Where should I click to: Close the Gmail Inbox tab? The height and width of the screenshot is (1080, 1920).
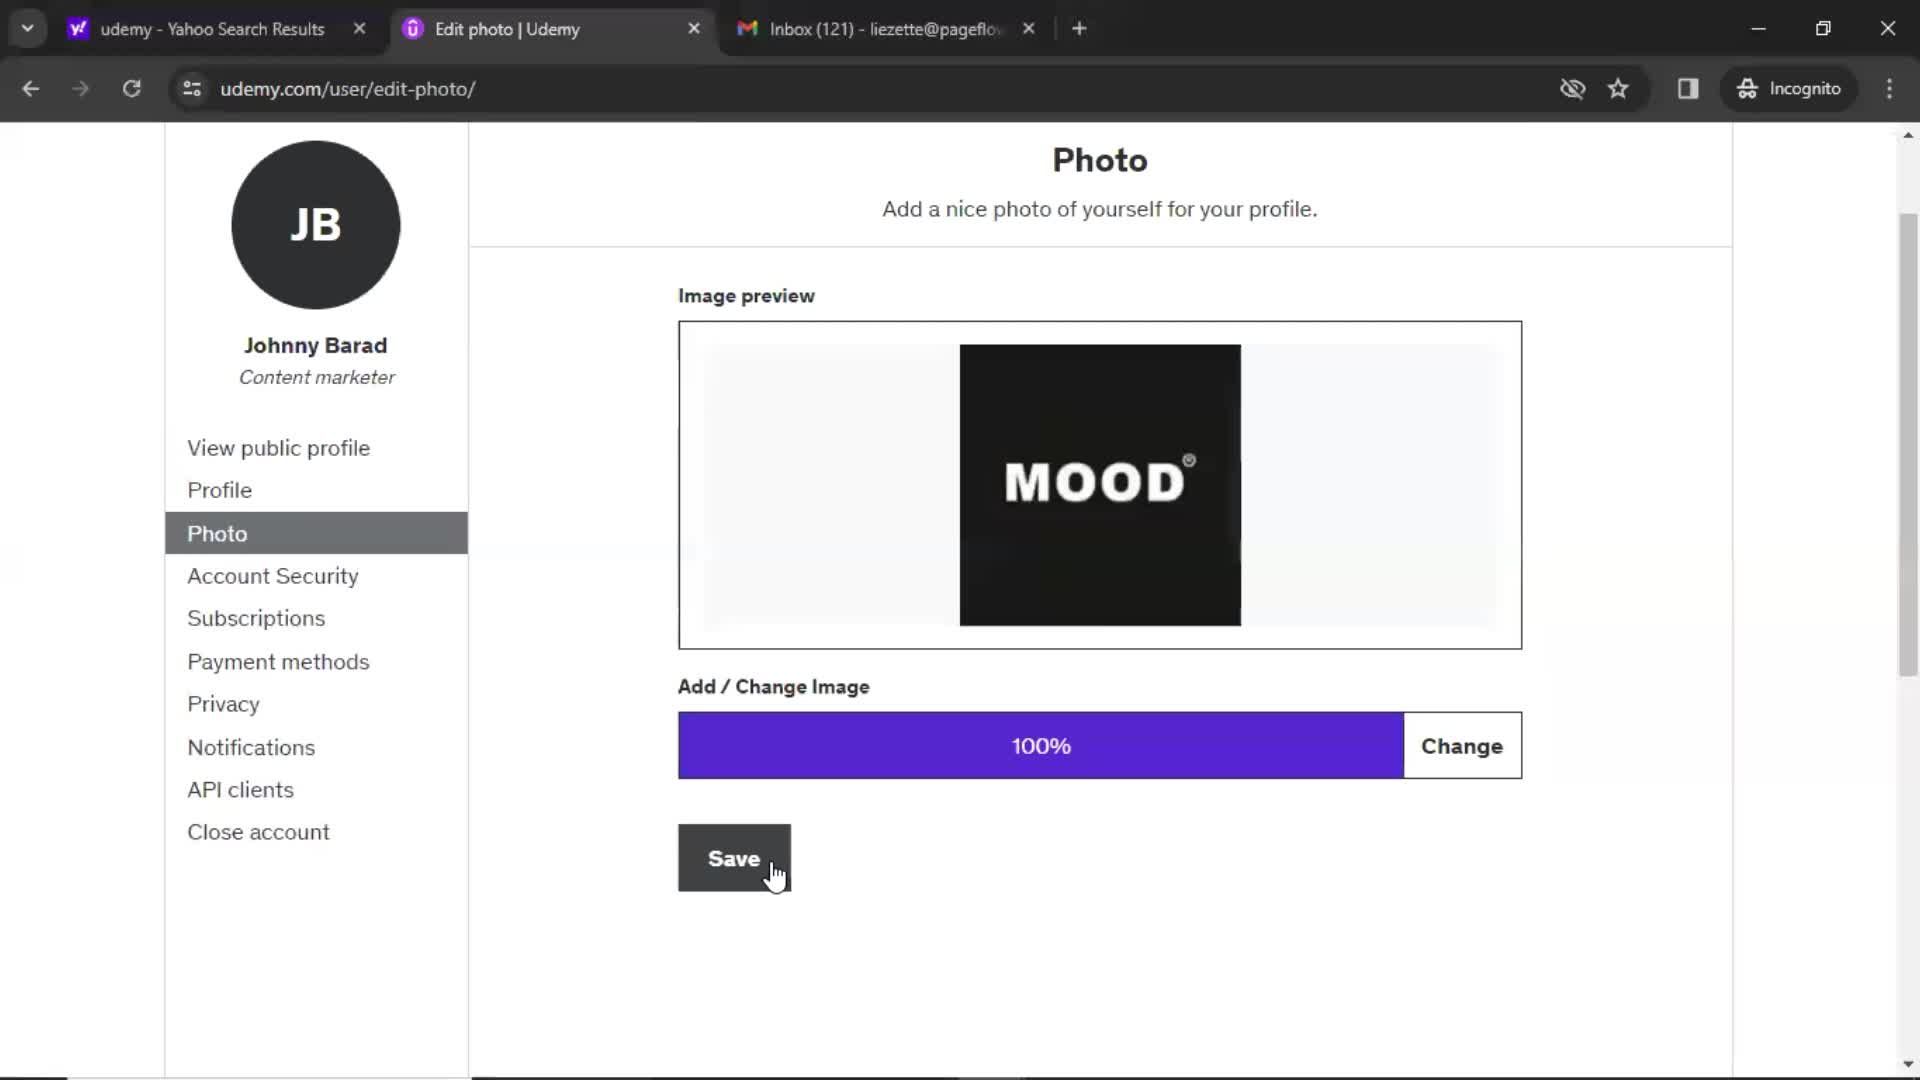1028,29
